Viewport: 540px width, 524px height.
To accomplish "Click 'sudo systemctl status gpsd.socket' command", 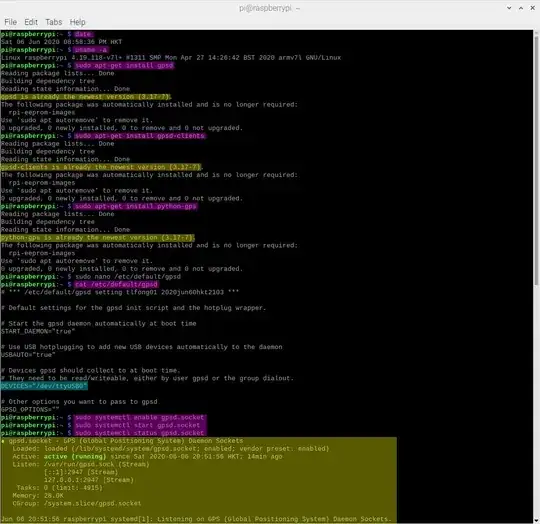I will coord(140,433).
